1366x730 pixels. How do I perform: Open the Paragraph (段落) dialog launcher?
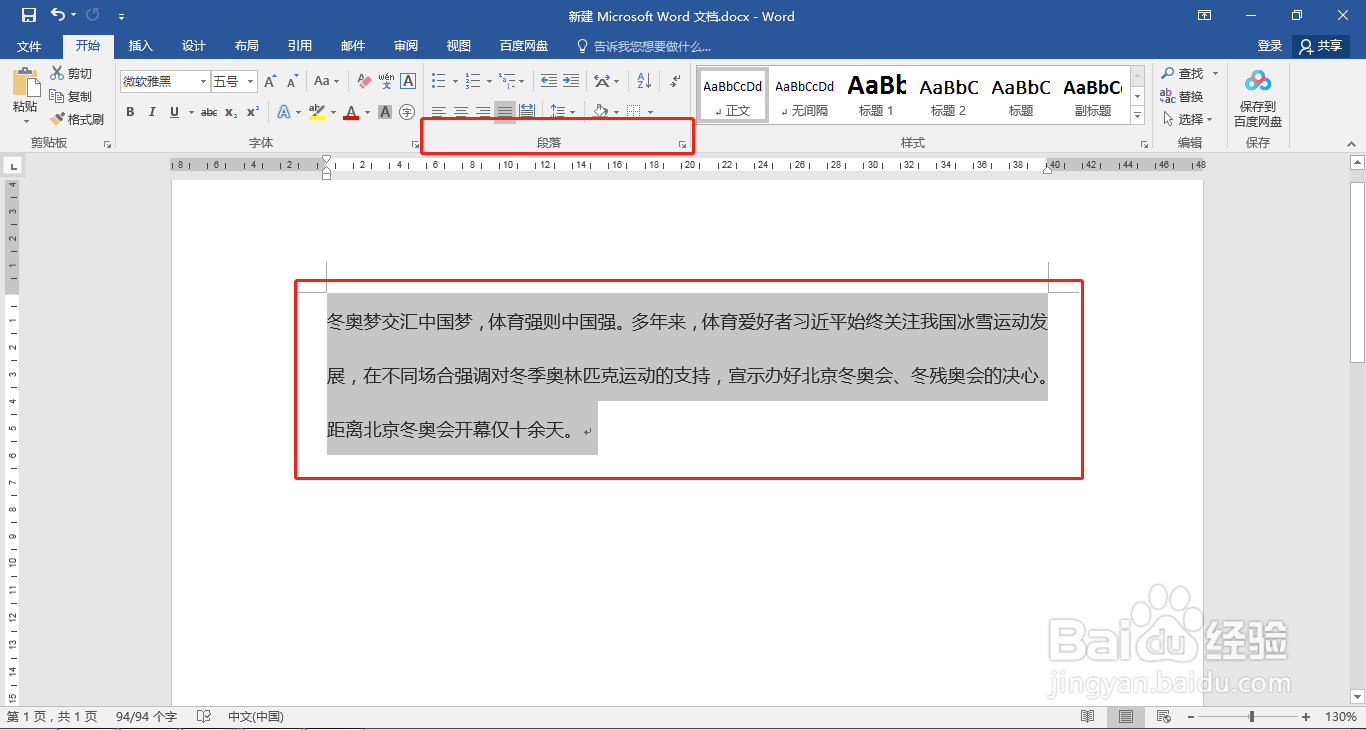click(682, 145)
